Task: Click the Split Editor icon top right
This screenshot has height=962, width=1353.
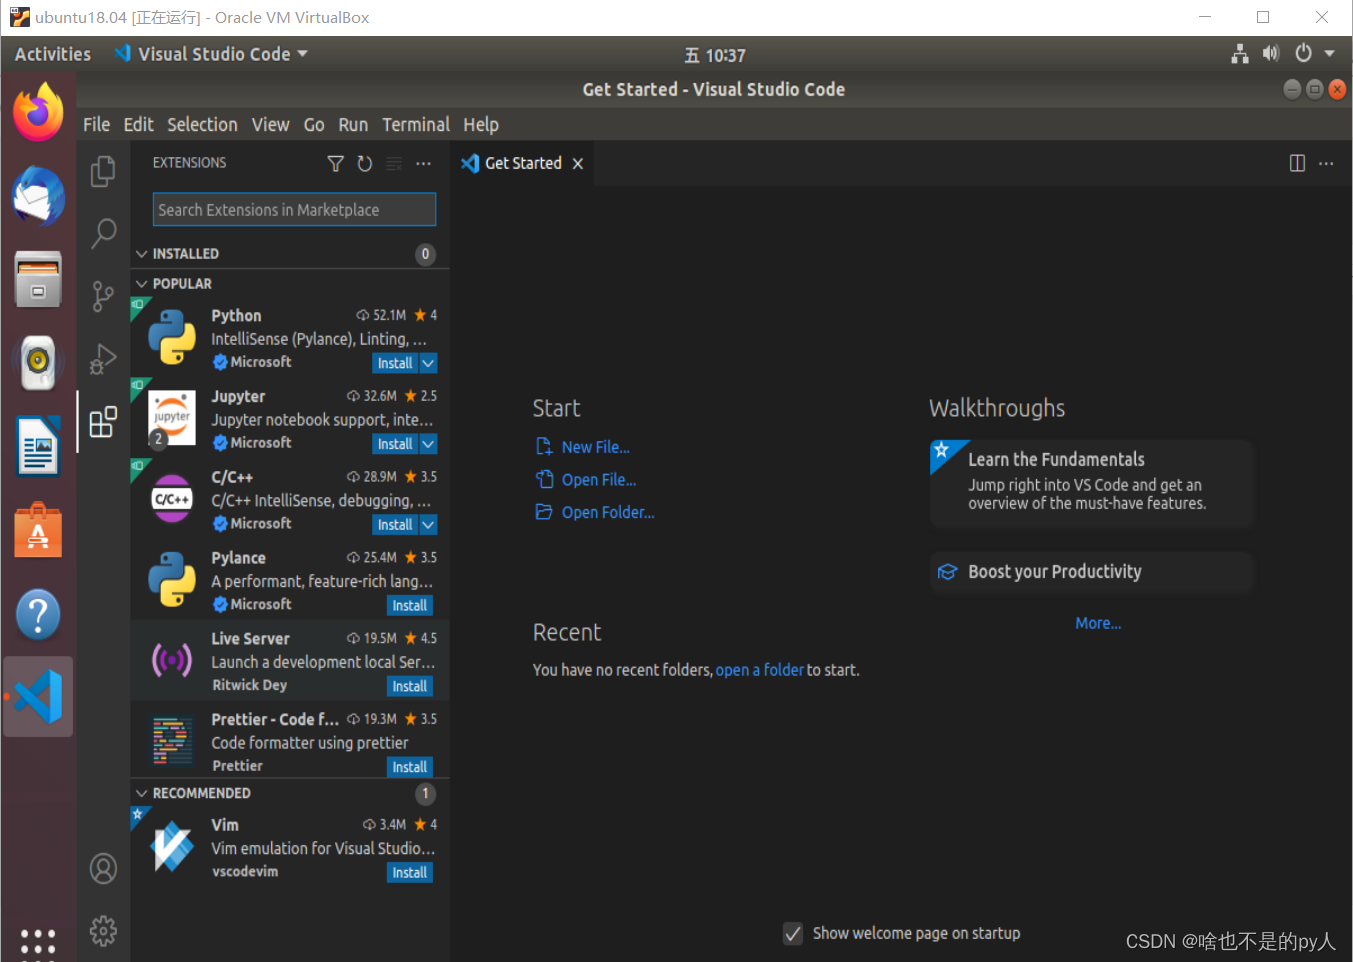Action: [x=1296, y=162]
